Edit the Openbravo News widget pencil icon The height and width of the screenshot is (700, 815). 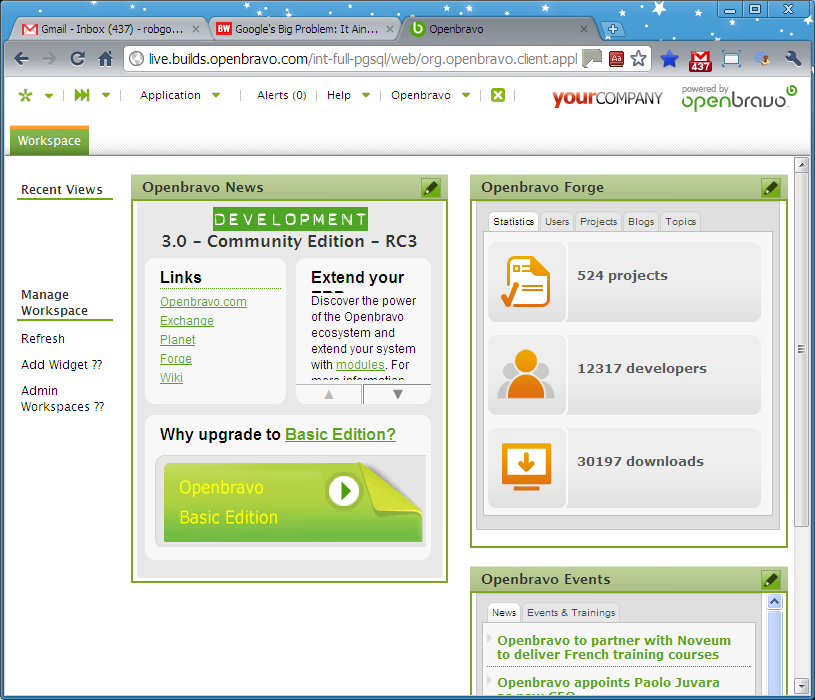[x=431, y=188]
